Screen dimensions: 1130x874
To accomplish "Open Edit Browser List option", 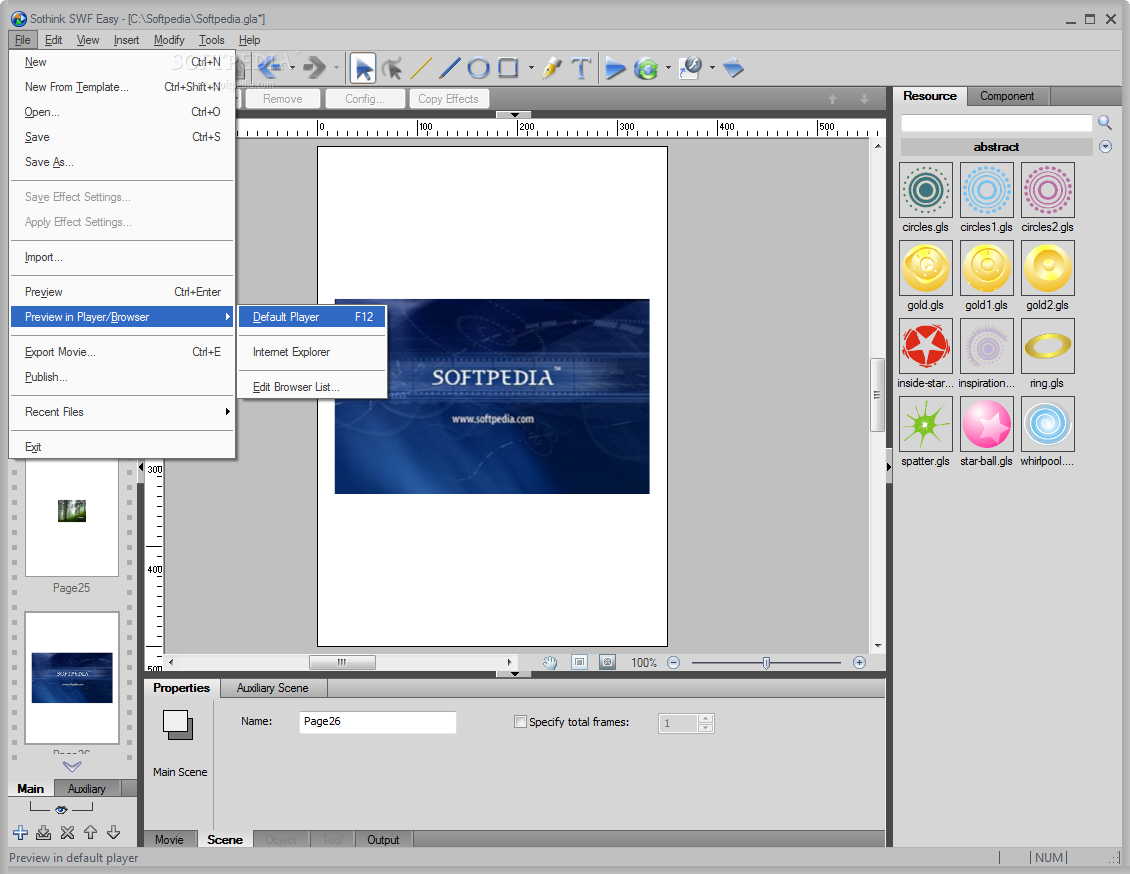I will [312, 387].
